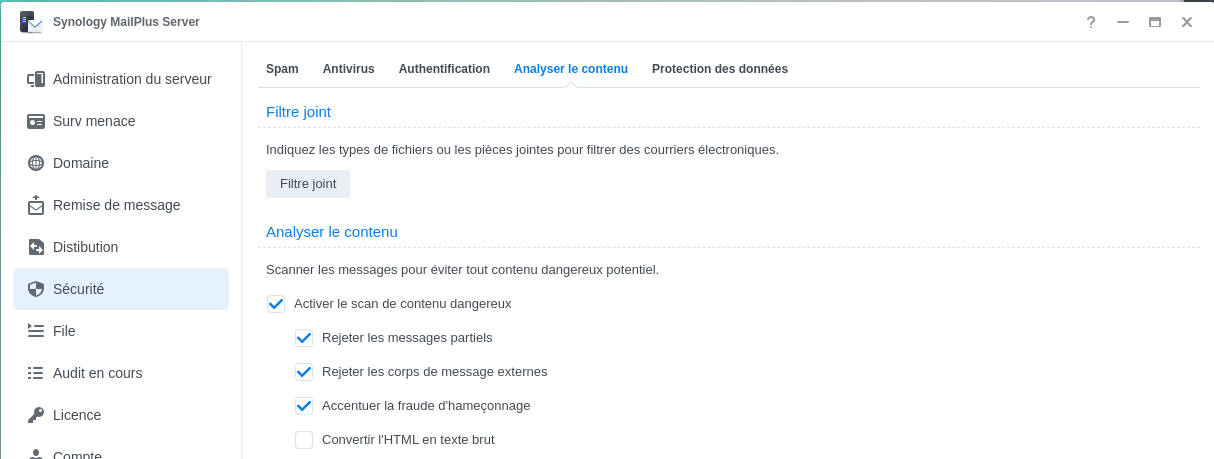Open Administration du serveur icon in sidebar
The height and width of the screenshot is (459, 1214).
click(36, 79)
